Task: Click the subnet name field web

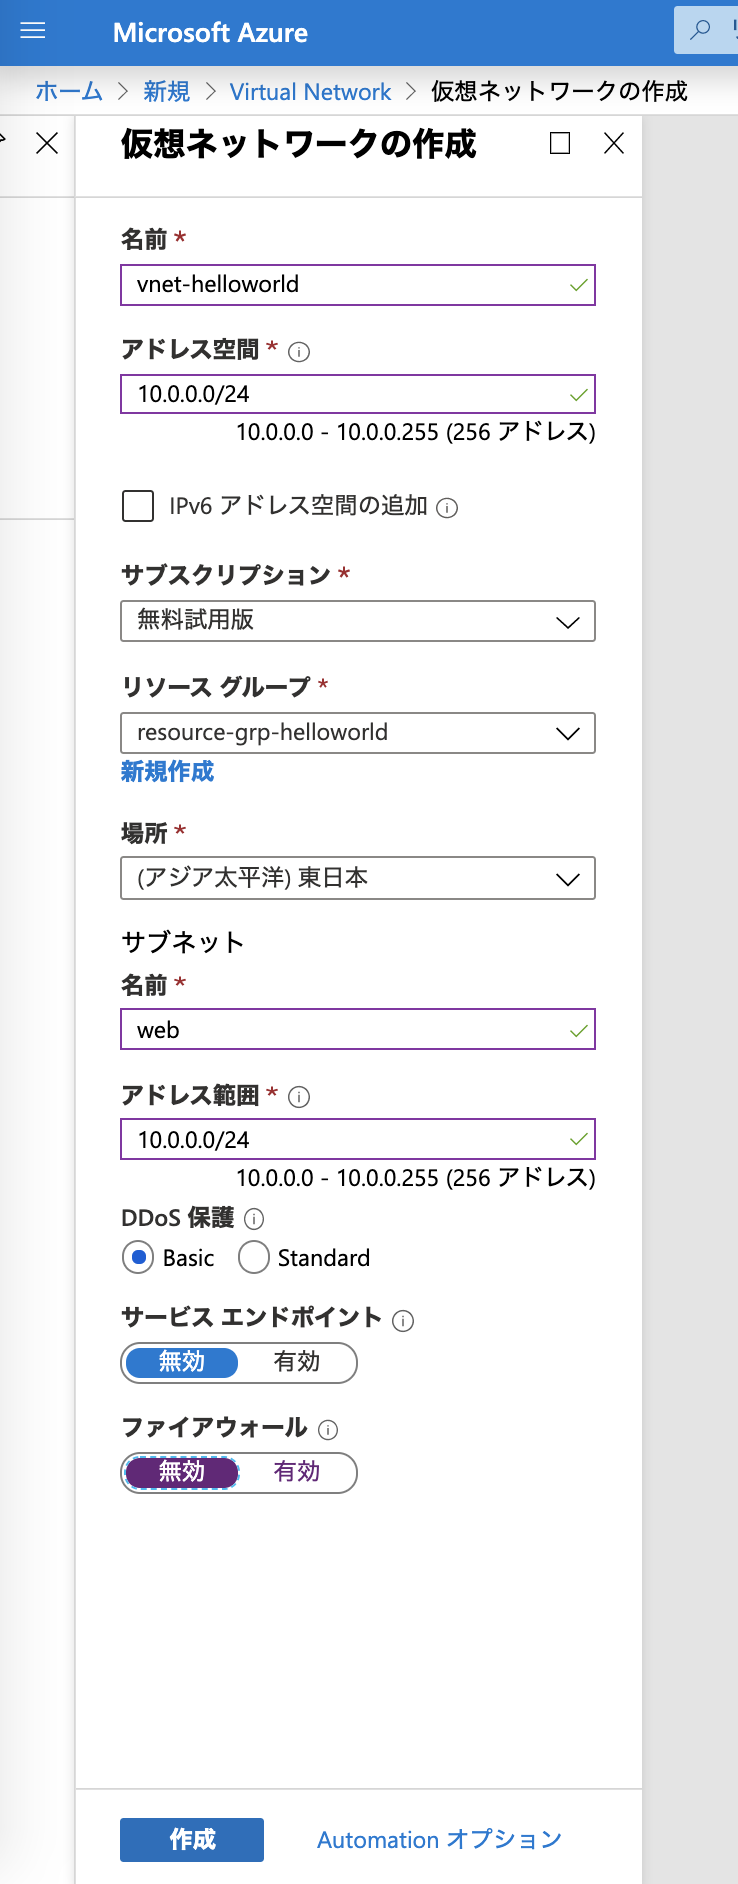Action: (x=358, y=1030)
